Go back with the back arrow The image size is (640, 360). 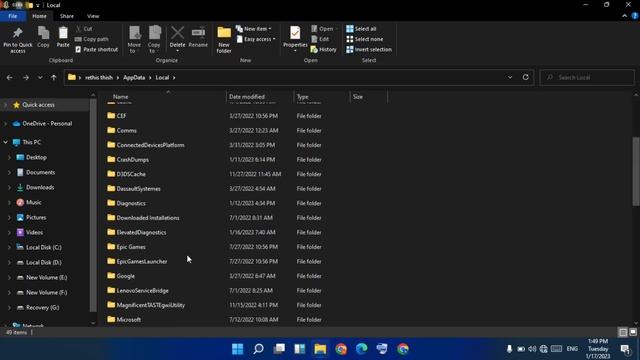point(9,77)
